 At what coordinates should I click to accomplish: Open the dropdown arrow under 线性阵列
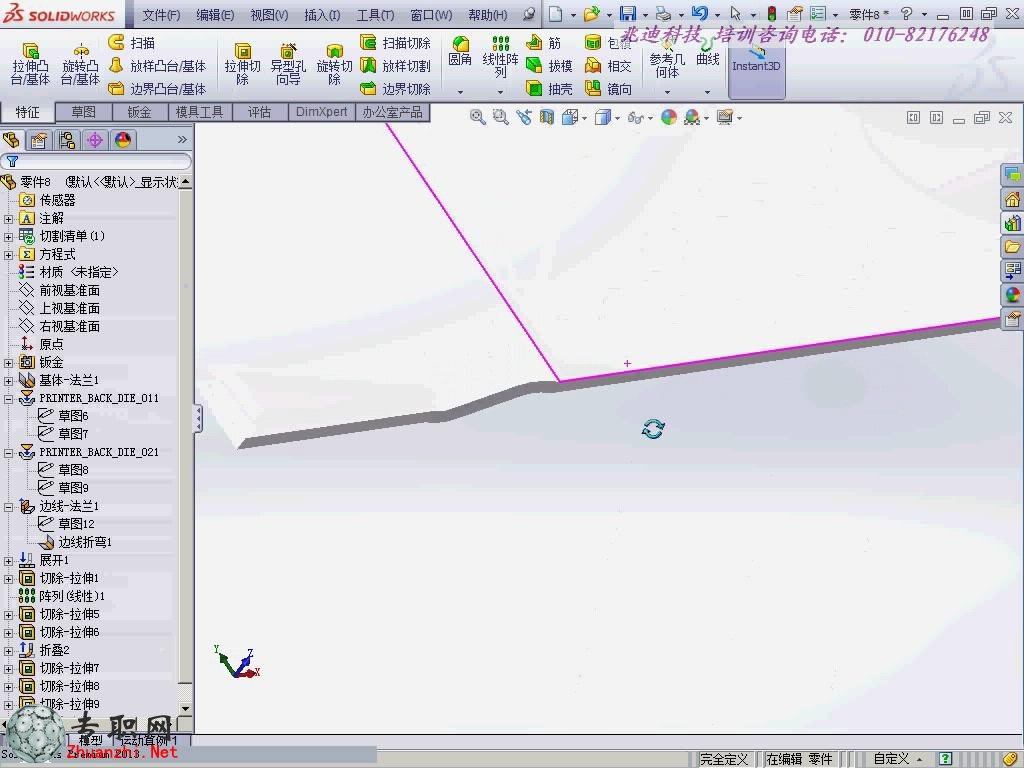point(501,92)
